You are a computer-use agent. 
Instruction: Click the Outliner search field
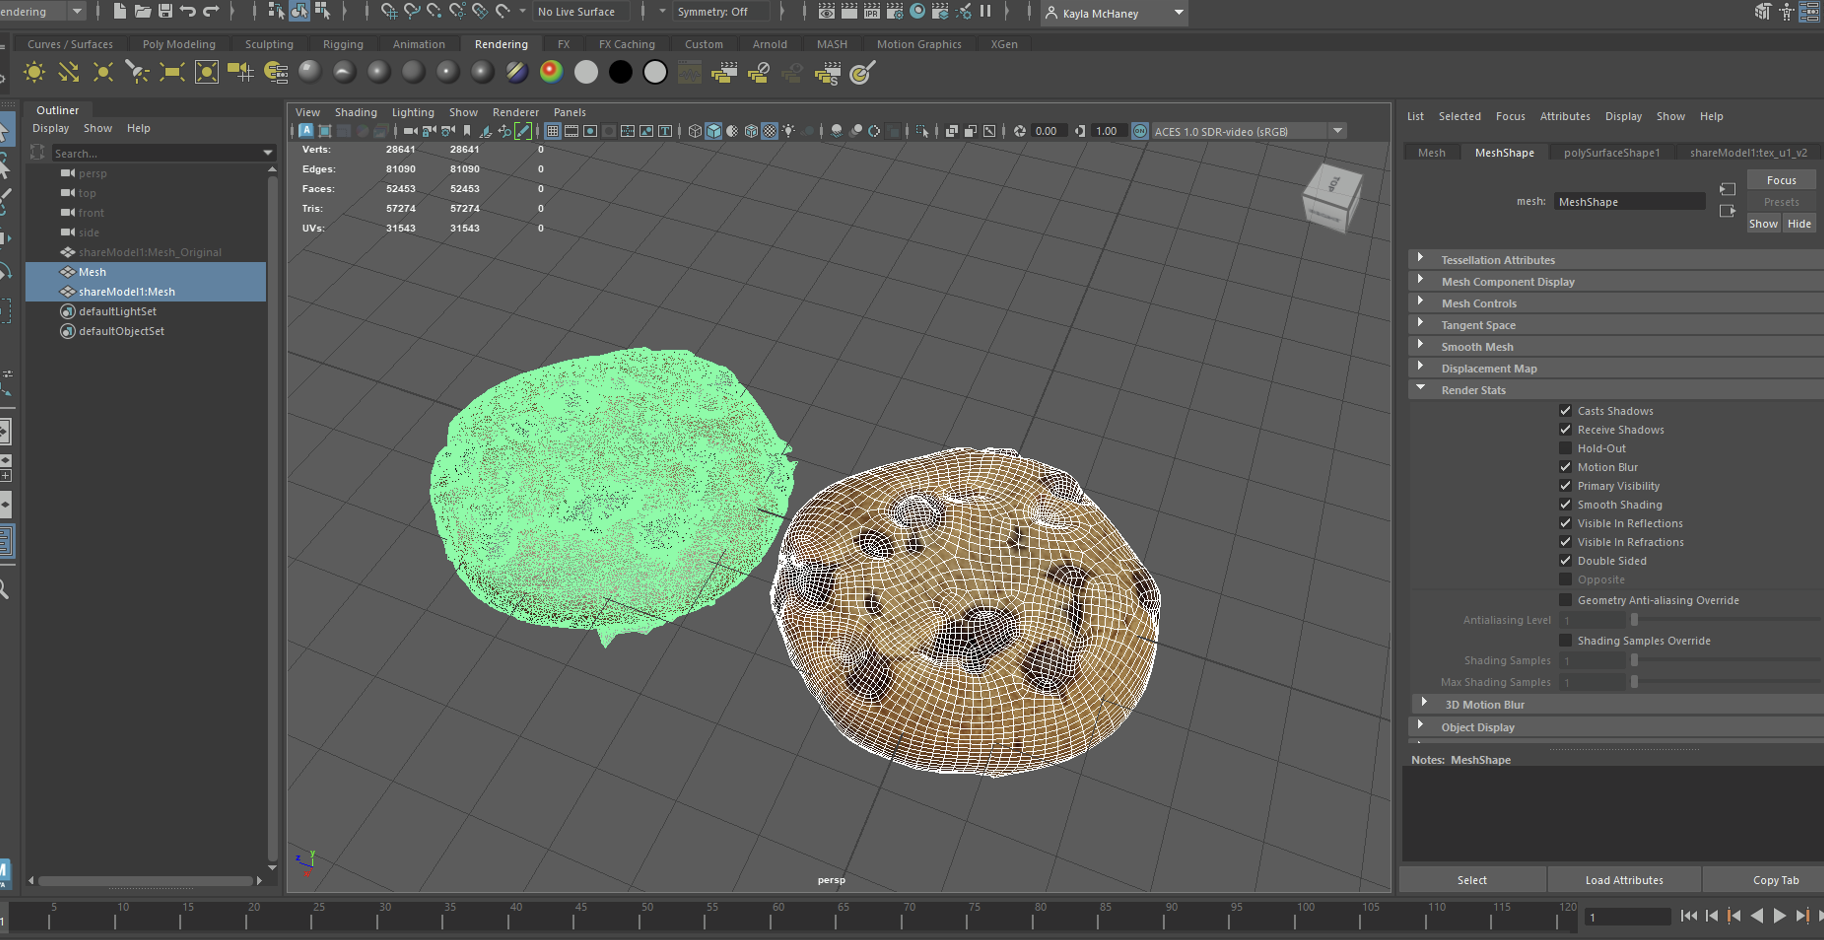tap(156, 153)
